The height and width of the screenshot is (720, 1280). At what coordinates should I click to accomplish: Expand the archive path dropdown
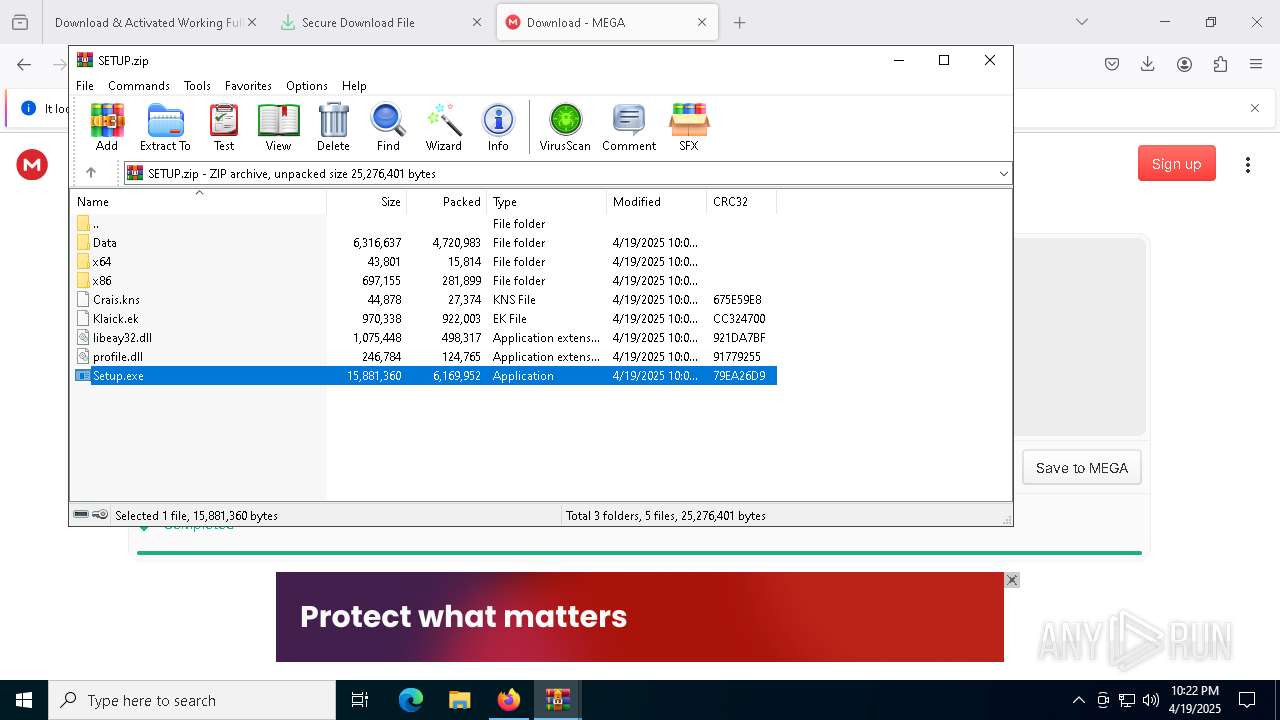[1003, 174]
